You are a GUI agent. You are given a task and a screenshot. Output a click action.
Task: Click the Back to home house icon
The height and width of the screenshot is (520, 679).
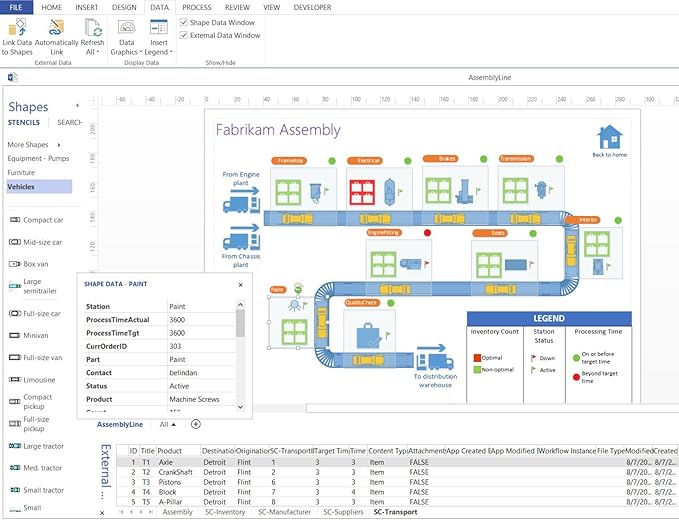pos(609,137)
